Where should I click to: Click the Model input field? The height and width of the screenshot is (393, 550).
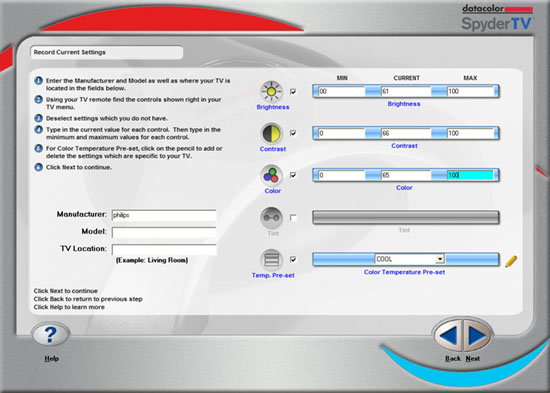coord(164,232)
